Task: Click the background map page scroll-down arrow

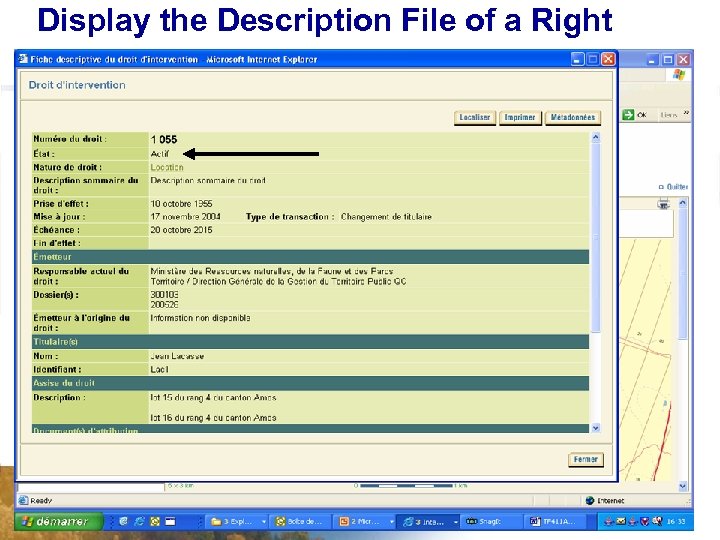Action: pos(683,486)
